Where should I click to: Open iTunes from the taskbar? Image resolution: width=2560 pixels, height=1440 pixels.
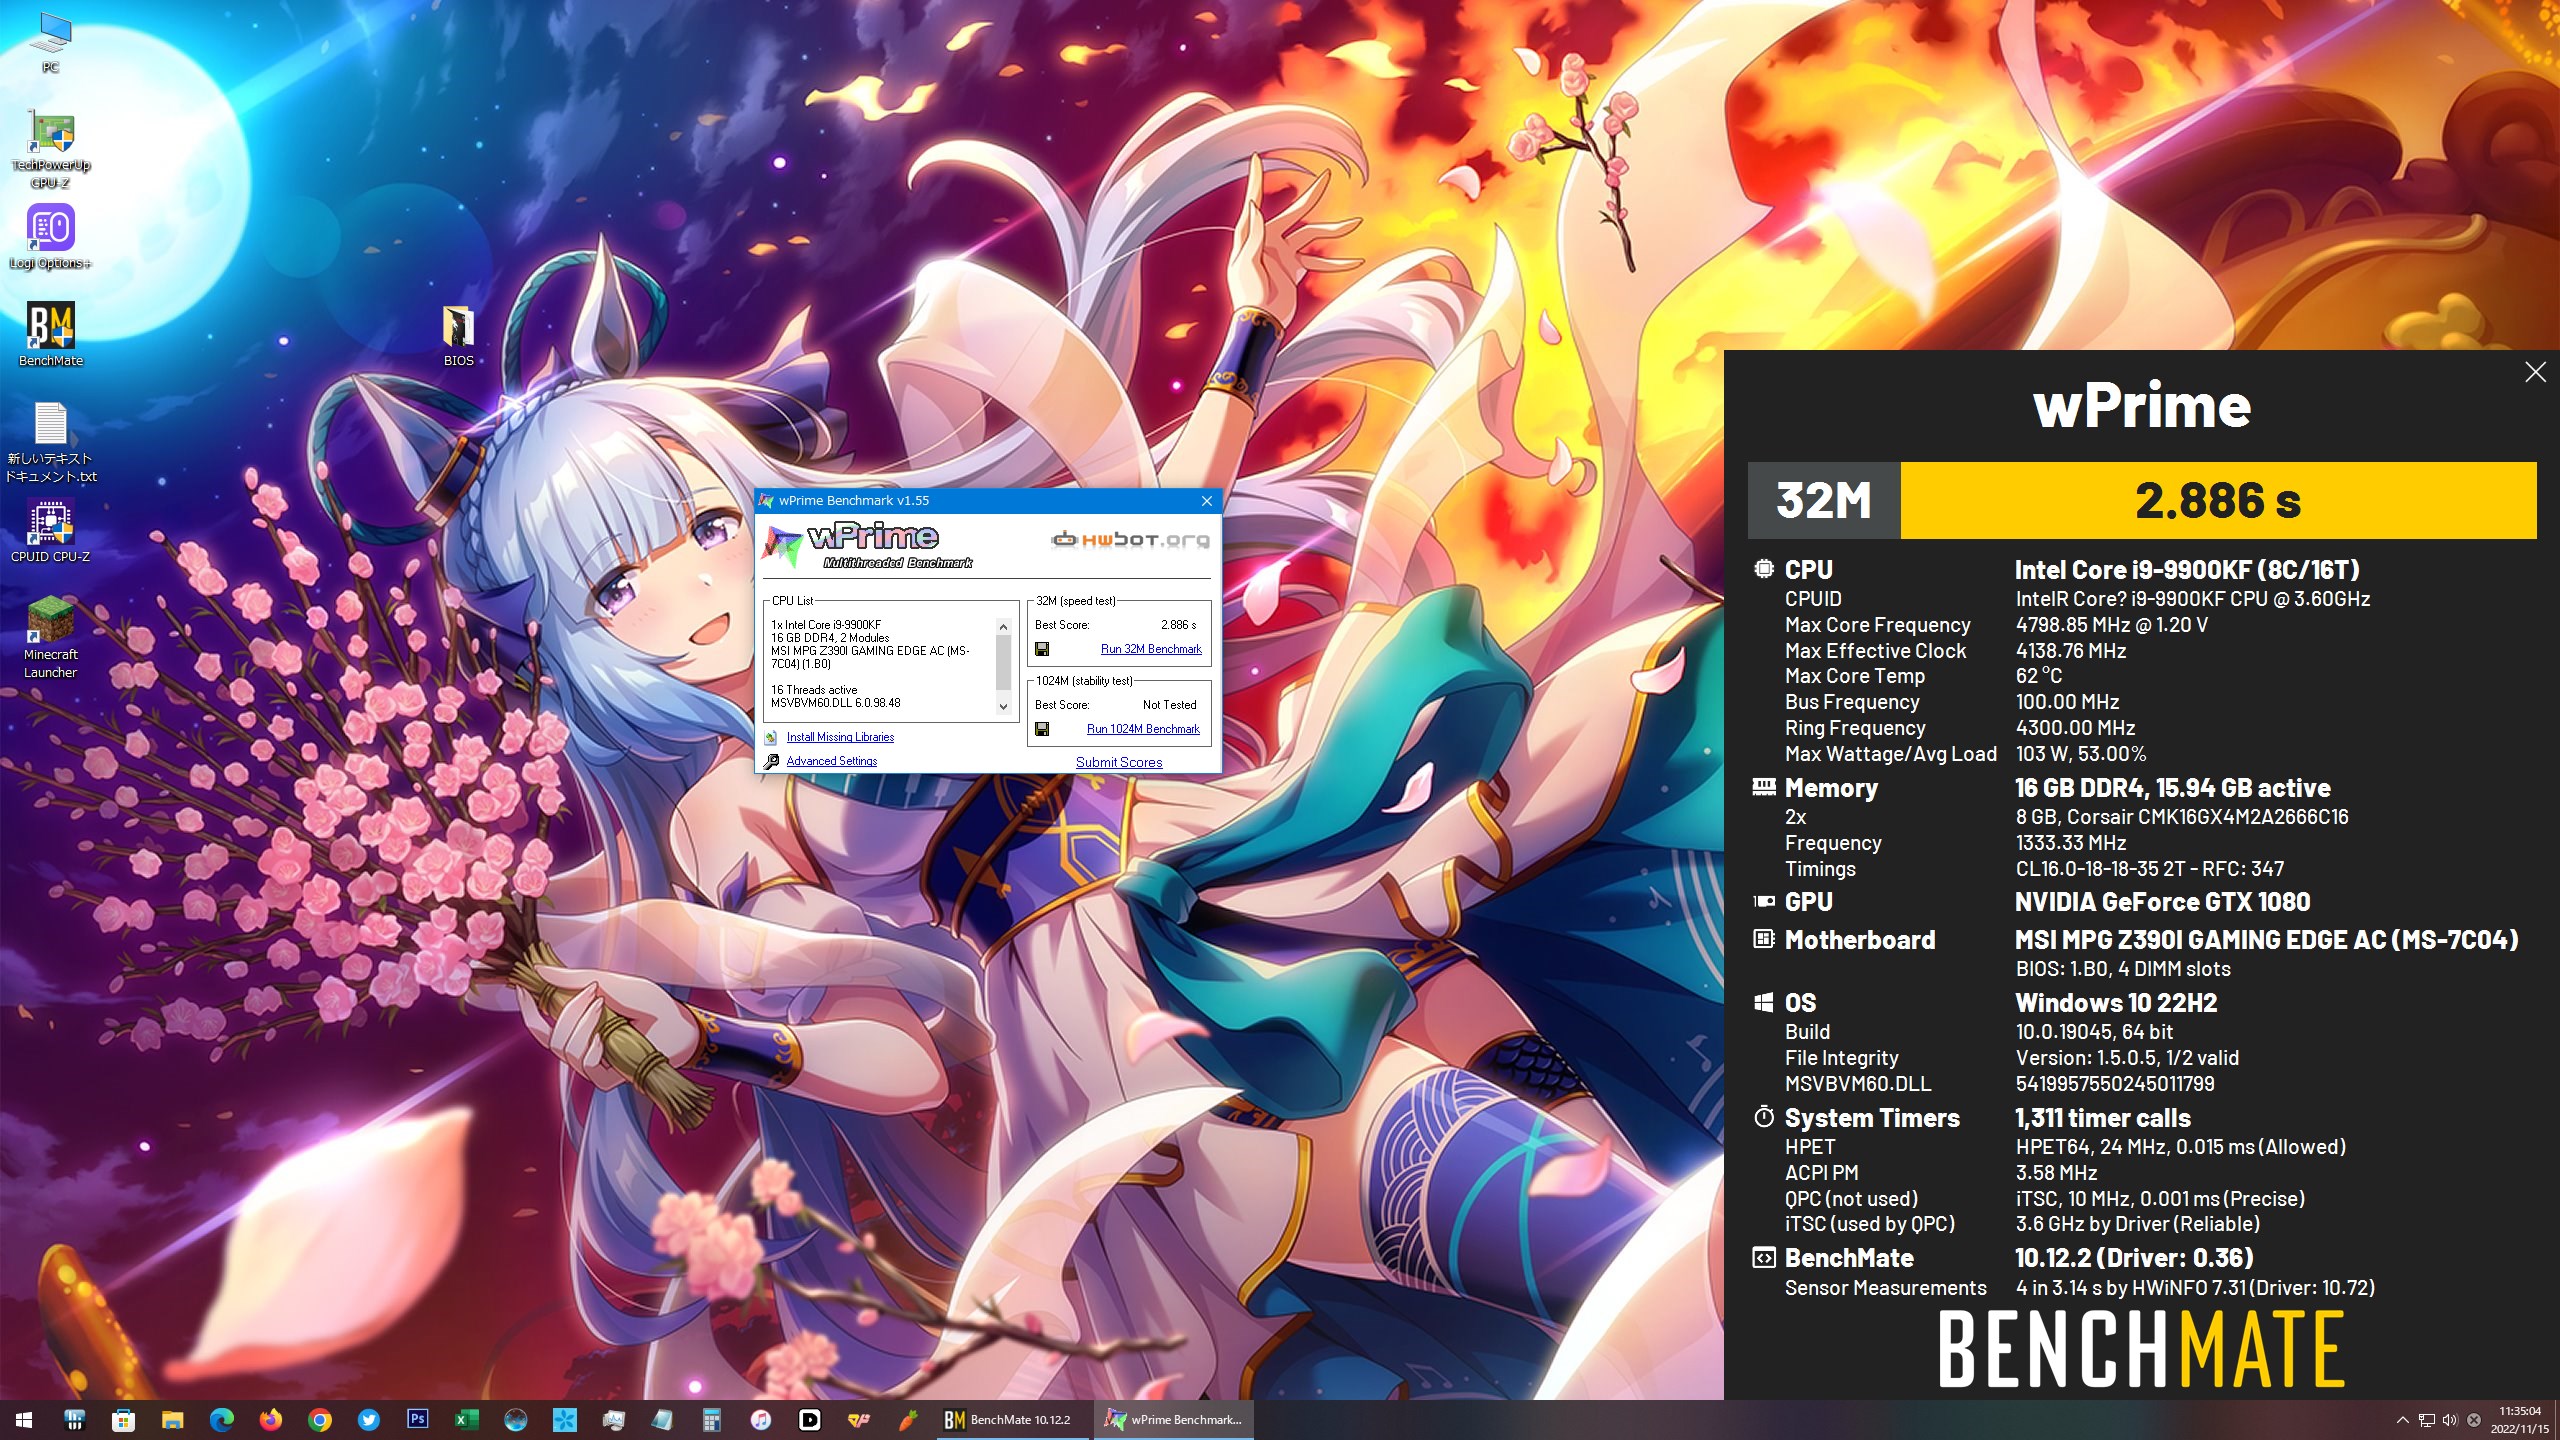point(761,1420)
